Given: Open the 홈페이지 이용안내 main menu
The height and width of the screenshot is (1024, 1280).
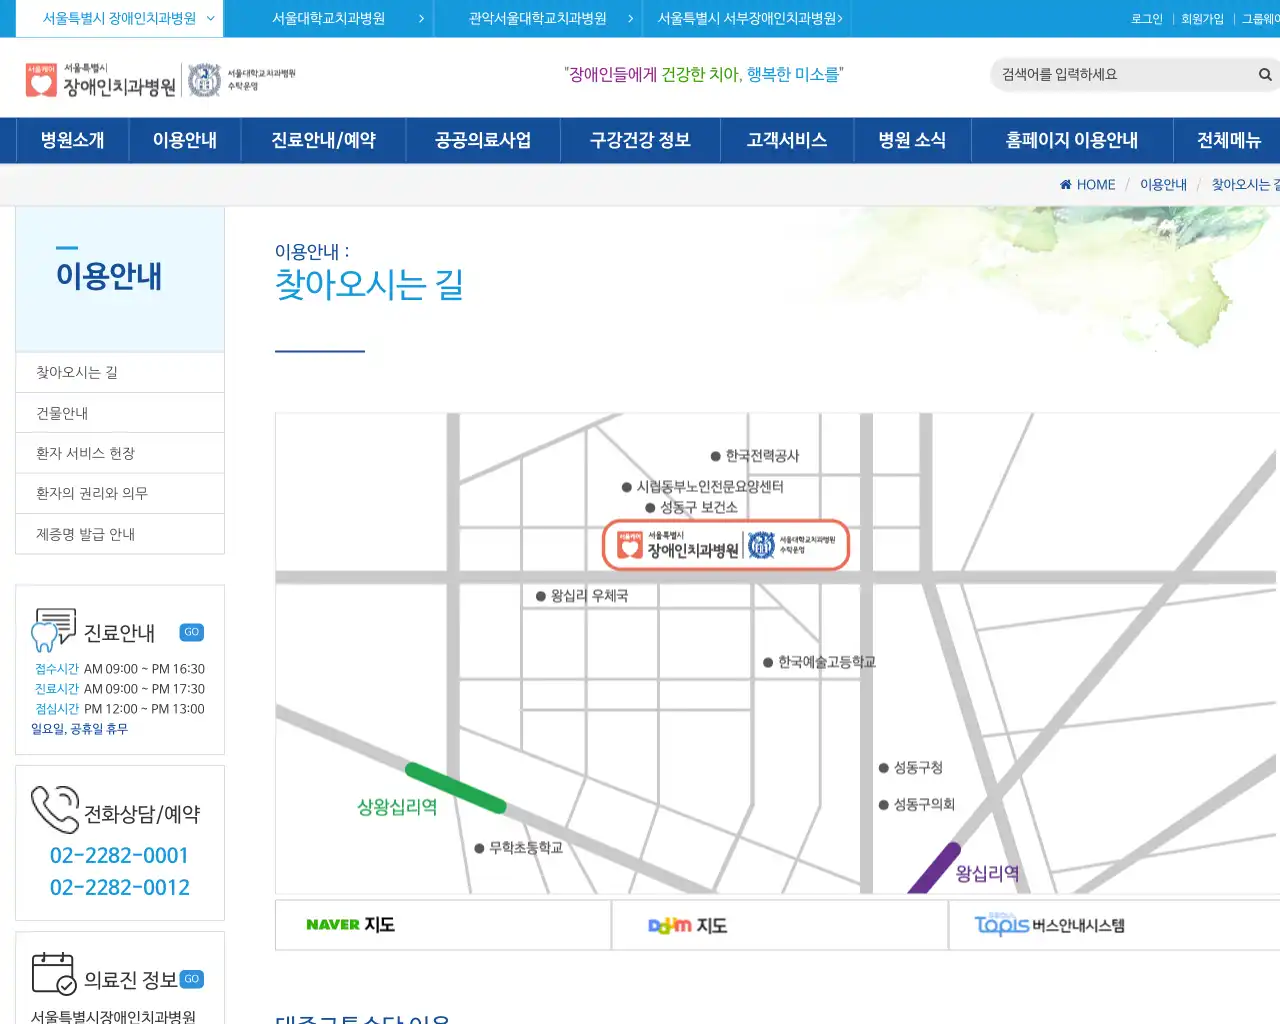Looking at the screenshot, I should tap(1071, 140).
